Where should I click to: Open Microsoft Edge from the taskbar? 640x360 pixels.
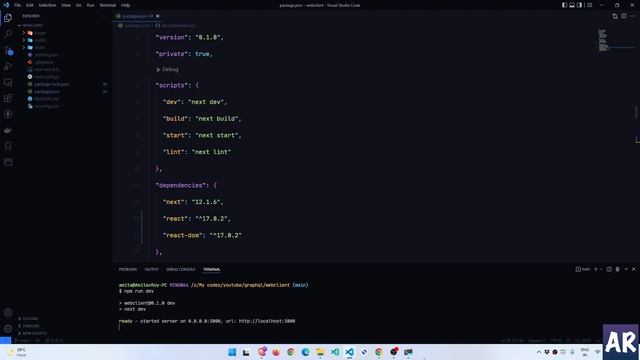[305, 352]
